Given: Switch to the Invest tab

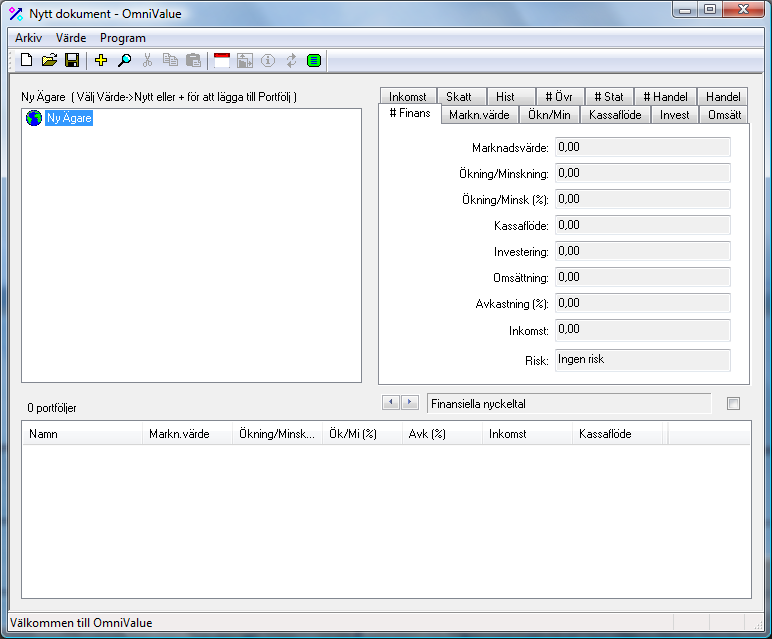Looking at the screenshot, I should pyautogui.click(x=675, y=115).
